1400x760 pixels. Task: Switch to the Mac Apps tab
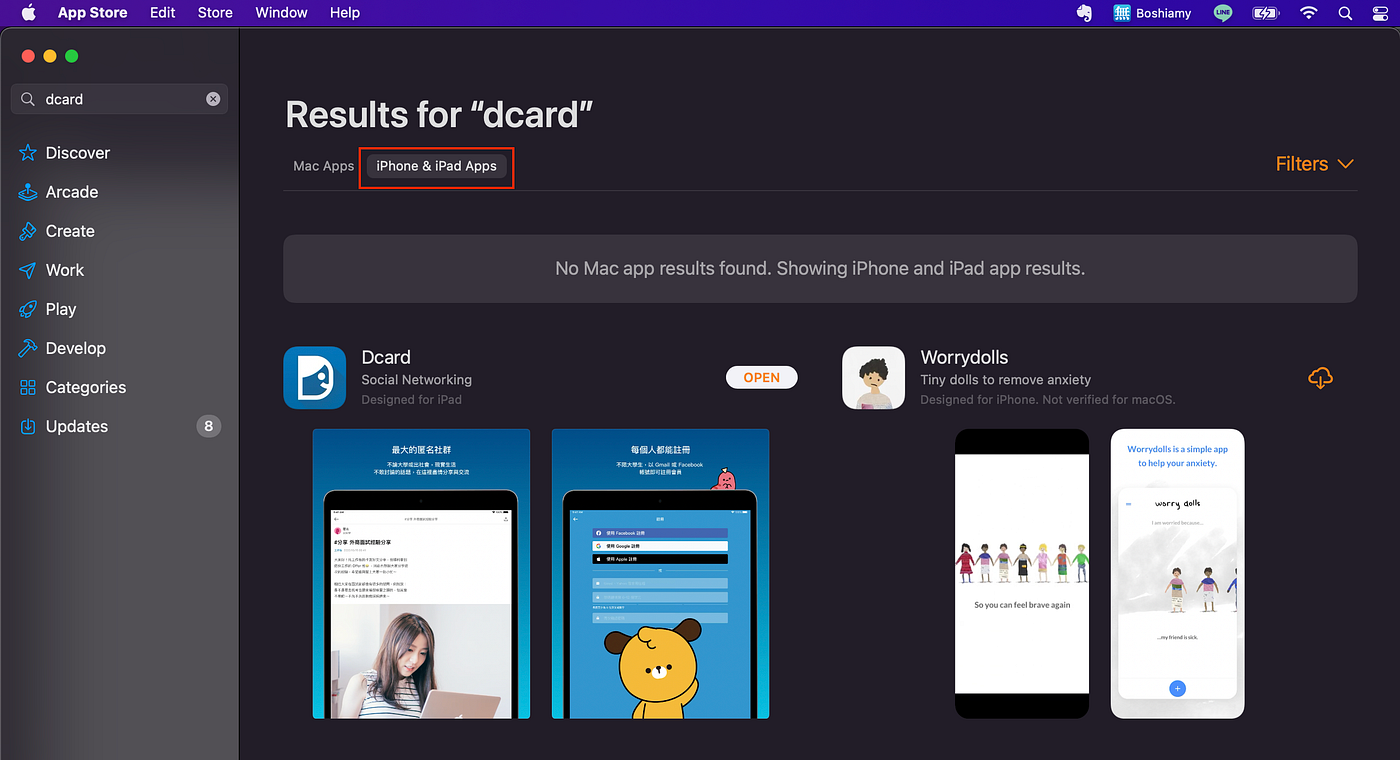click(x=322, y=165)
